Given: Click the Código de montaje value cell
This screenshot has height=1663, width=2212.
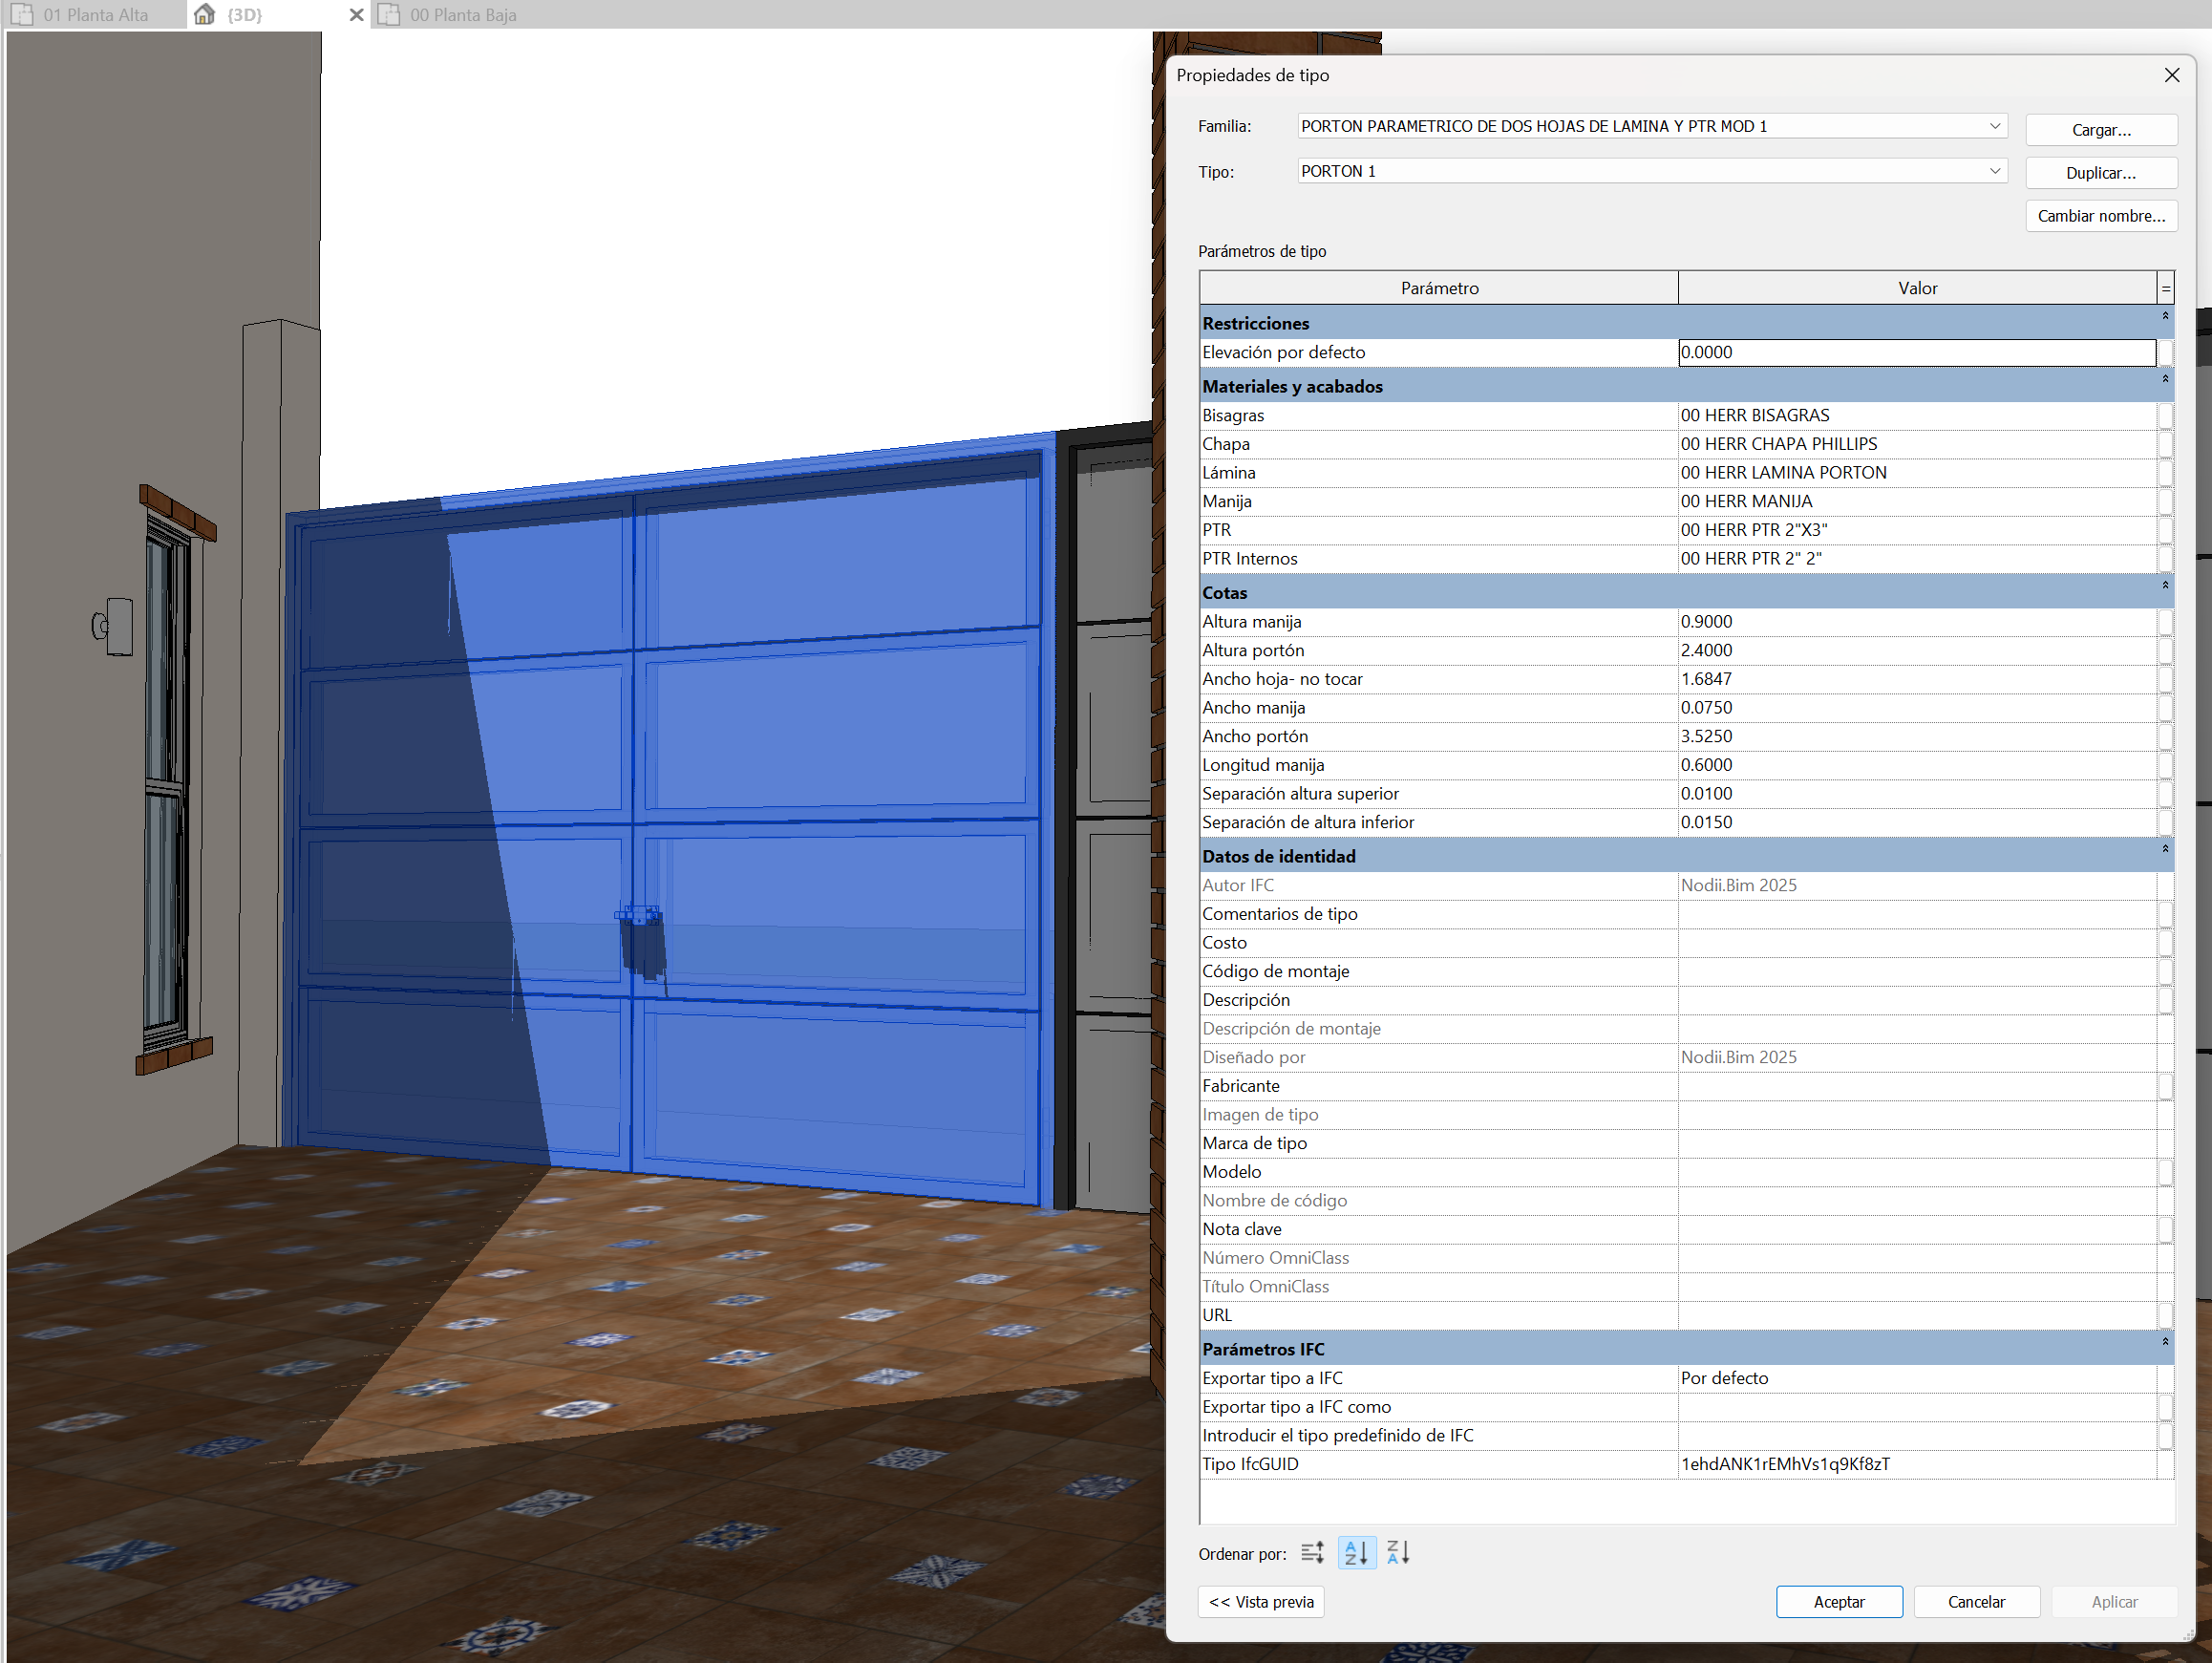Looking at the screenshot, I should tap(1917, 971).
